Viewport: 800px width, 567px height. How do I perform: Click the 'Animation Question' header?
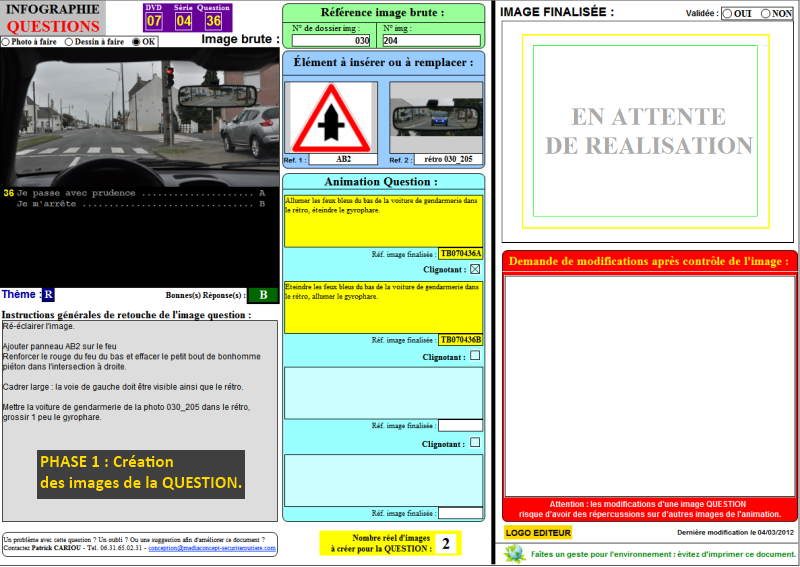tap(381, 182)
